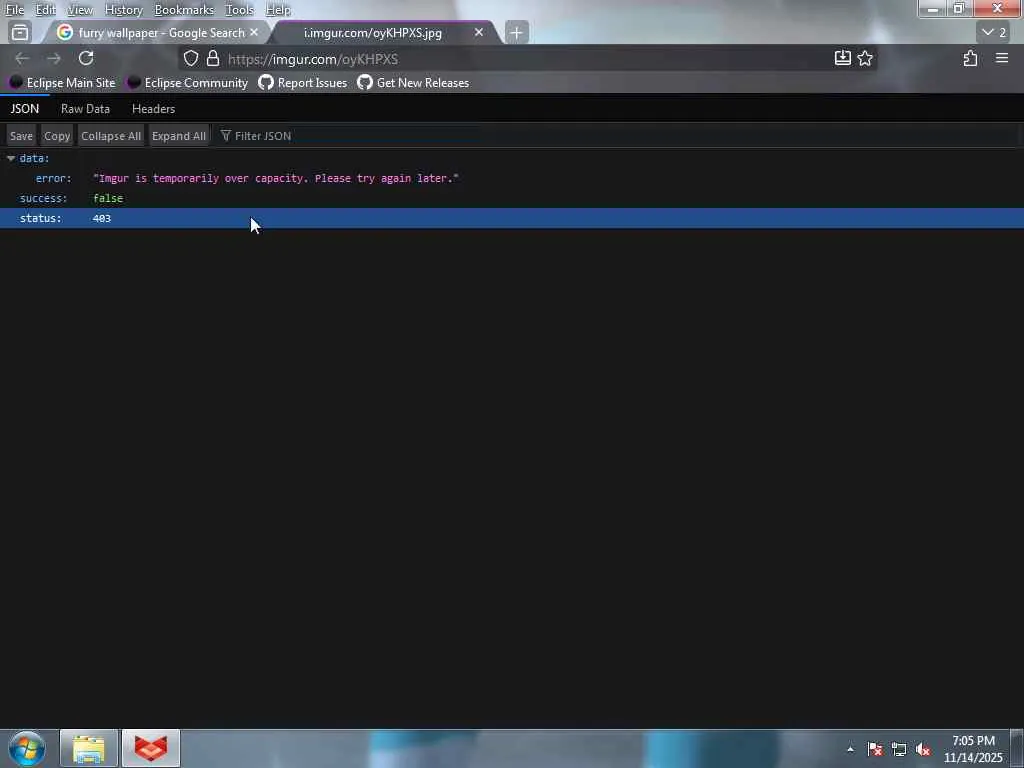The image size is (1024, 768).
Task: Collapse the data node in JSON tree
Action: [11, 158]
